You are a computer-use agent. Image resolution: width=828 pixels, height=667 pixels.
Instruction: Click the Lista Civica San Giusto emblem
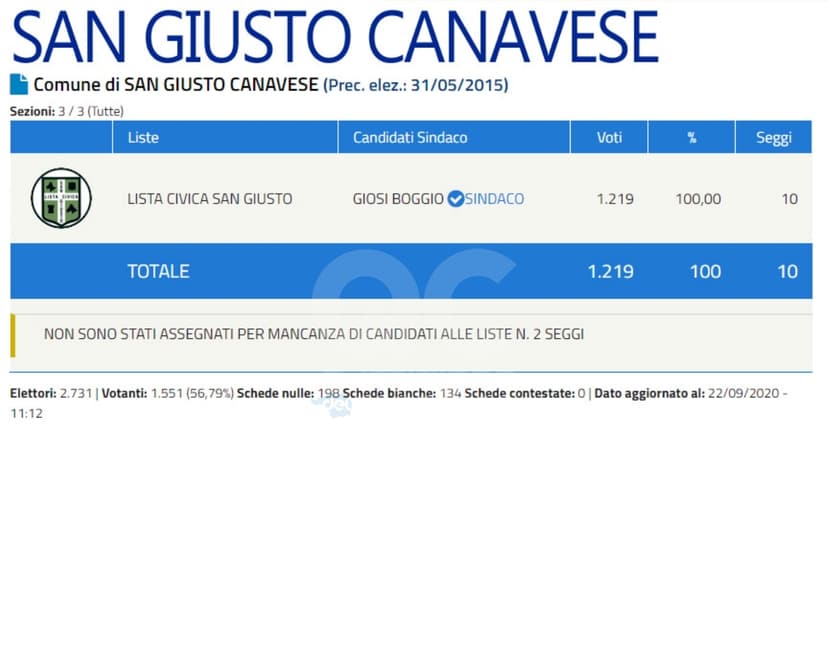click(x=61, y=198)
